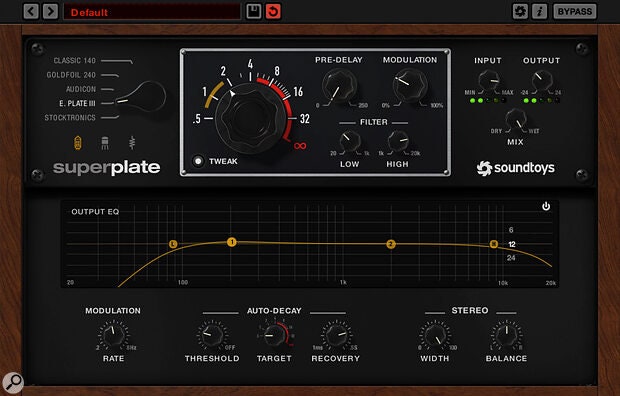
Task: Click the auto-decay TARGET knob
Action: tap(274, 335)
